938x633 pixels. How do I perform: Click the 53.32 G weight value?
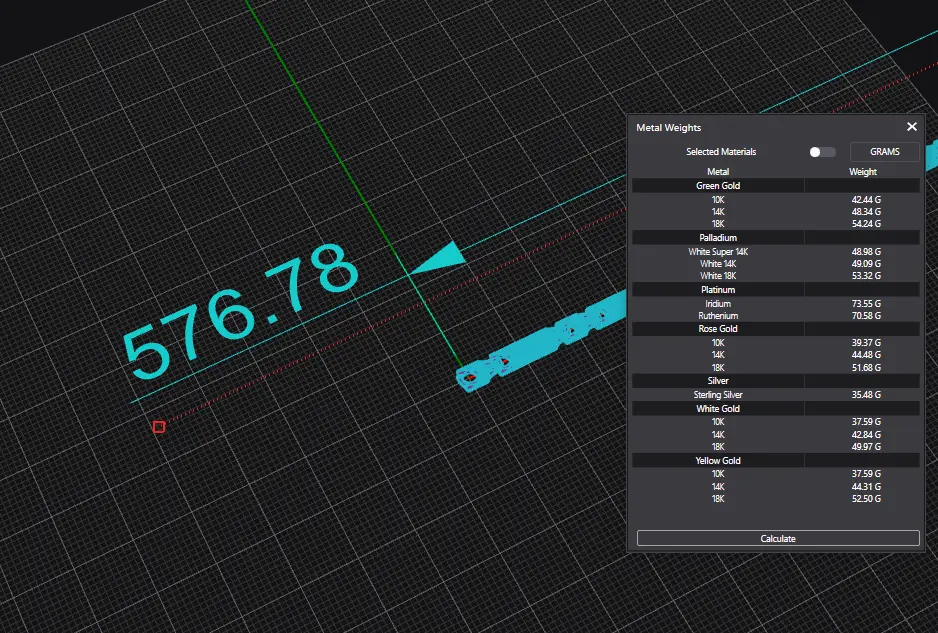click(866, 276)
